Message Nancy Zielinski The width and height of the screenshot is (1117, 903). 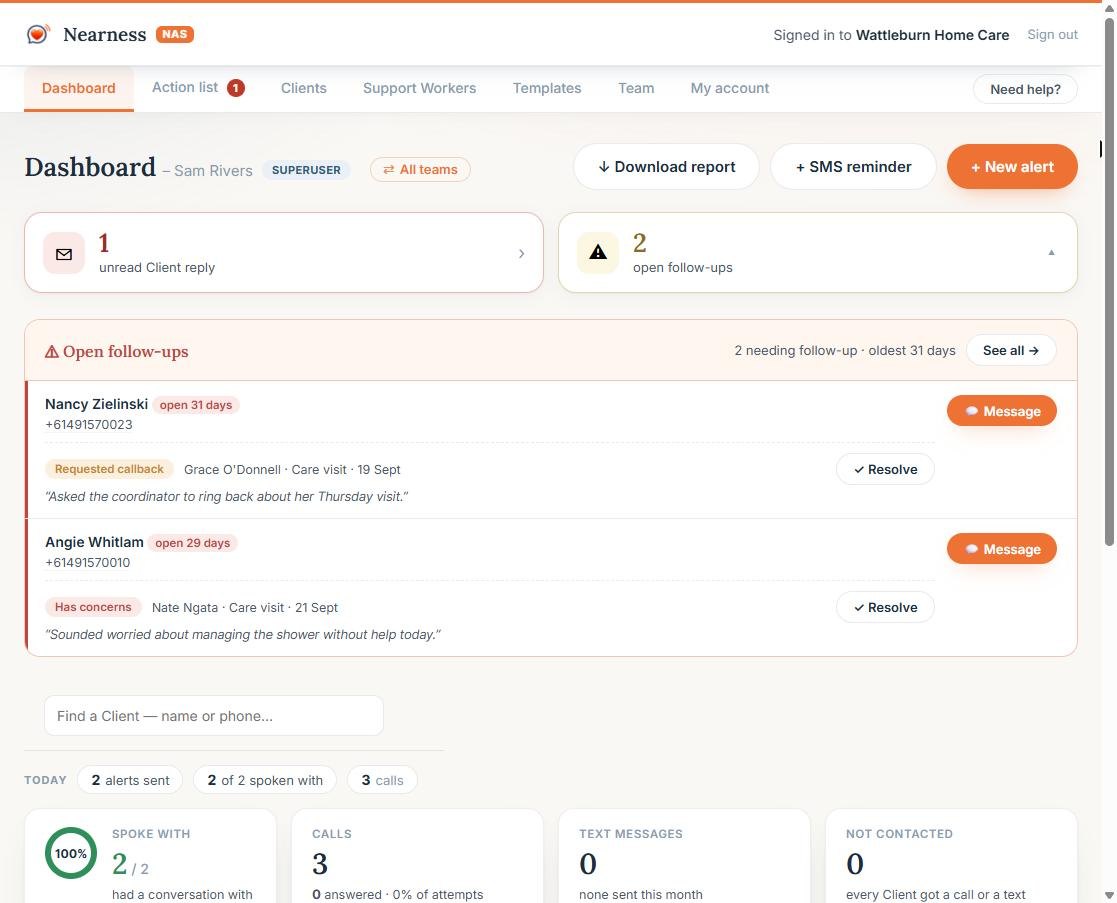point(1002,411)
